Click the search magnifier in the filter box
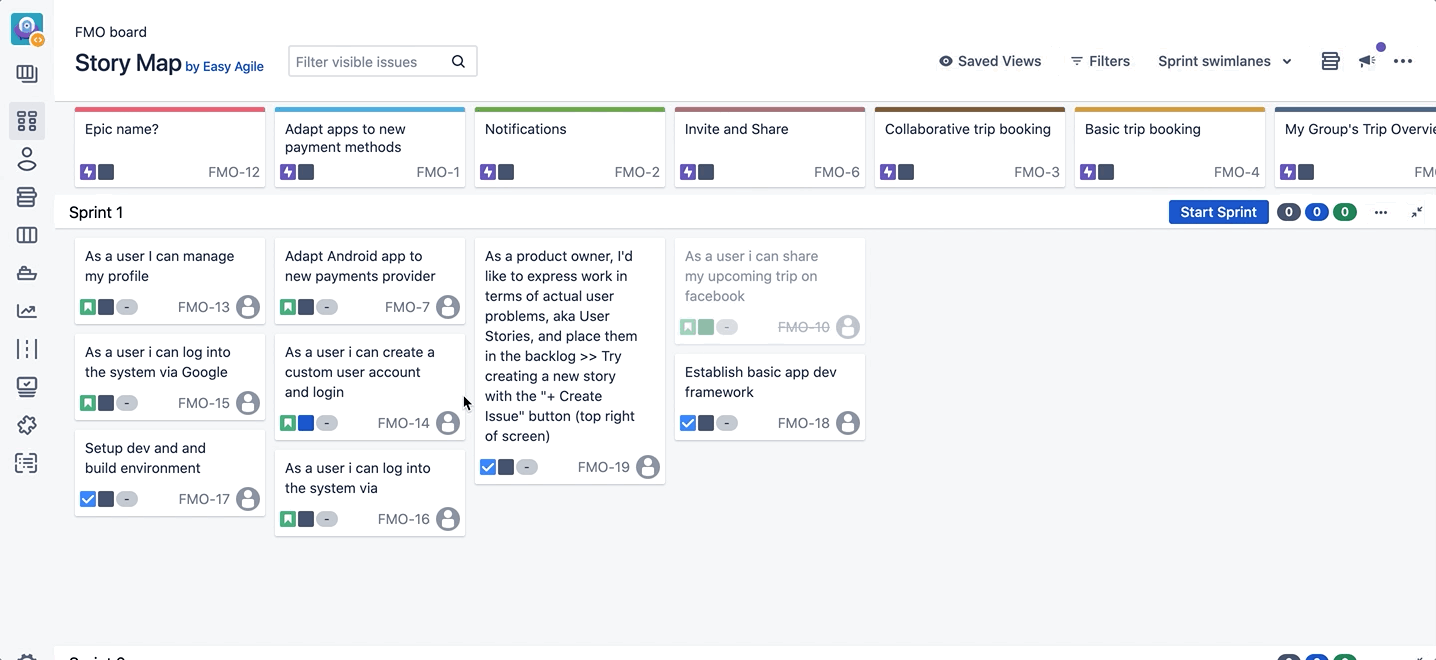The width and height of the screenshot is (1436, 660). click(458, 61)
